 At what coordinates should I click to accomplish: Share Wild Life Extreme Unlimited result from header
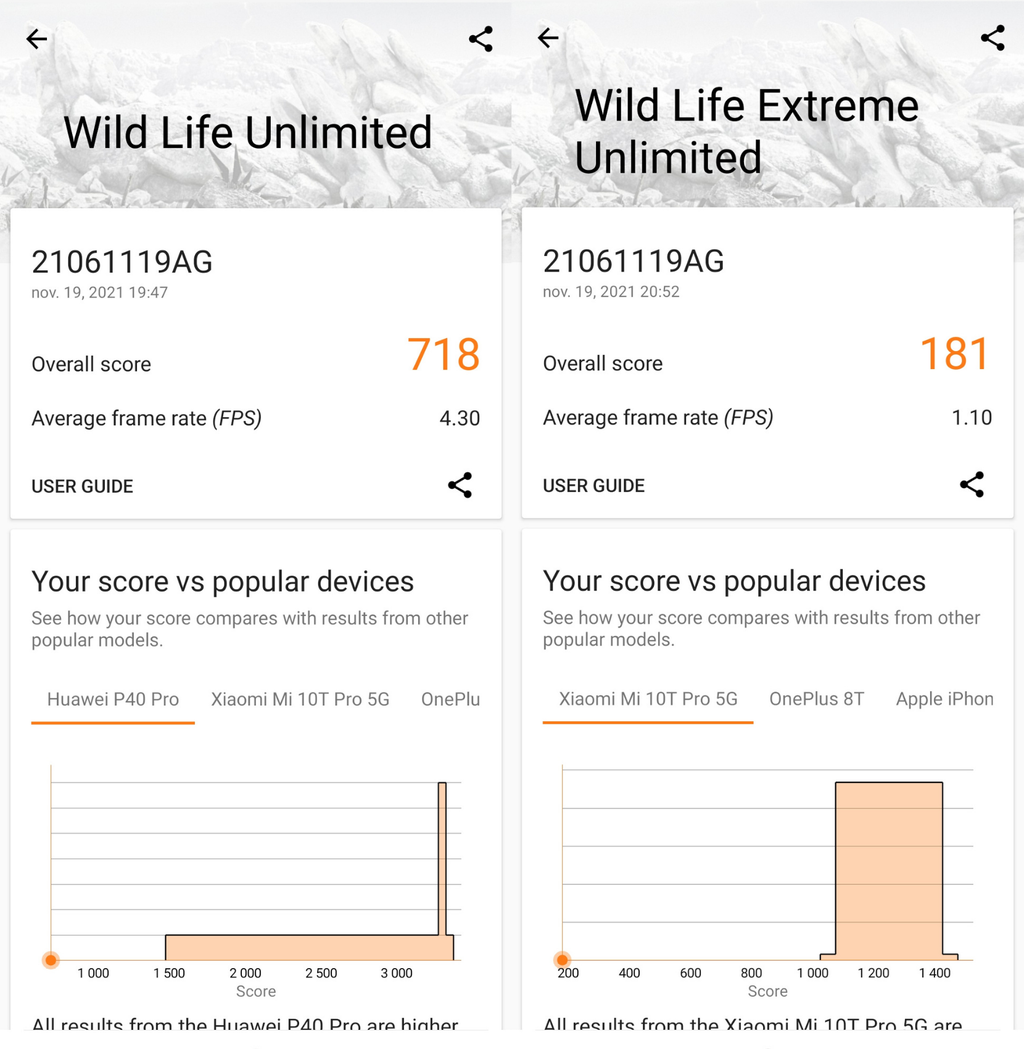click(x=993, y=38)
